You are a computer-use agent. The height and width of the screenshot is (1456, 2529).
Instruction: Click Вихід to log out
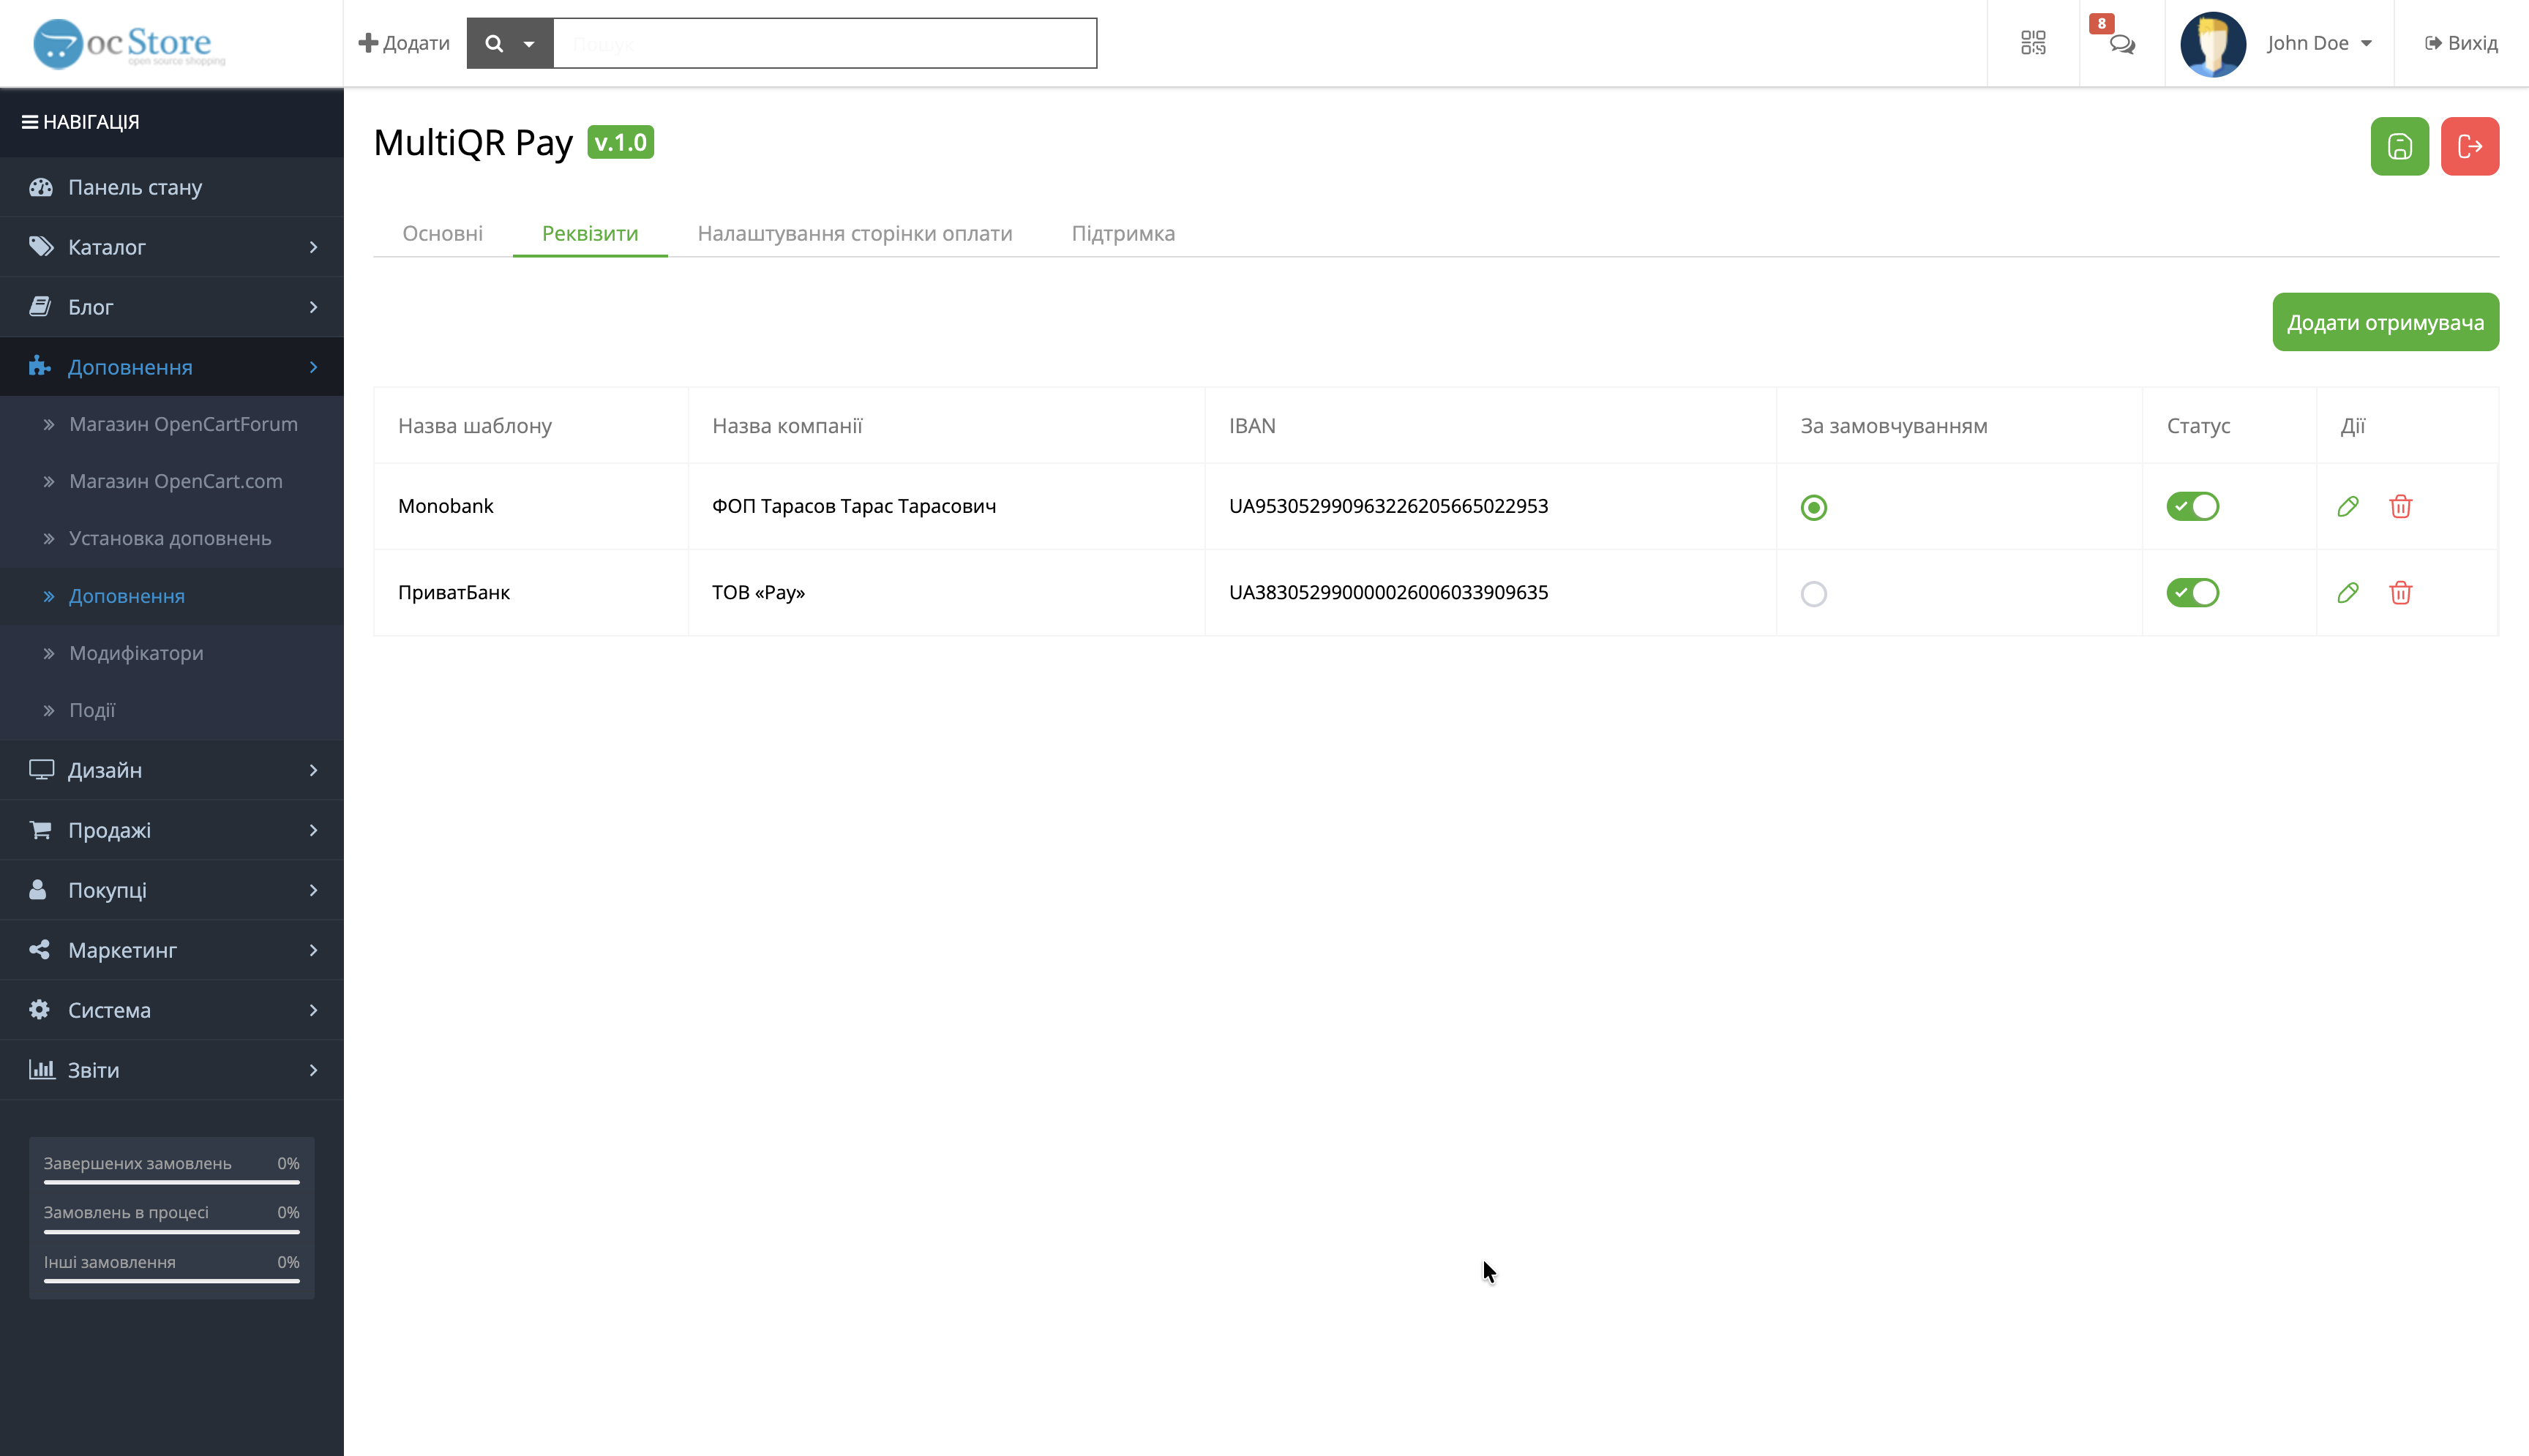[2461, 43]
